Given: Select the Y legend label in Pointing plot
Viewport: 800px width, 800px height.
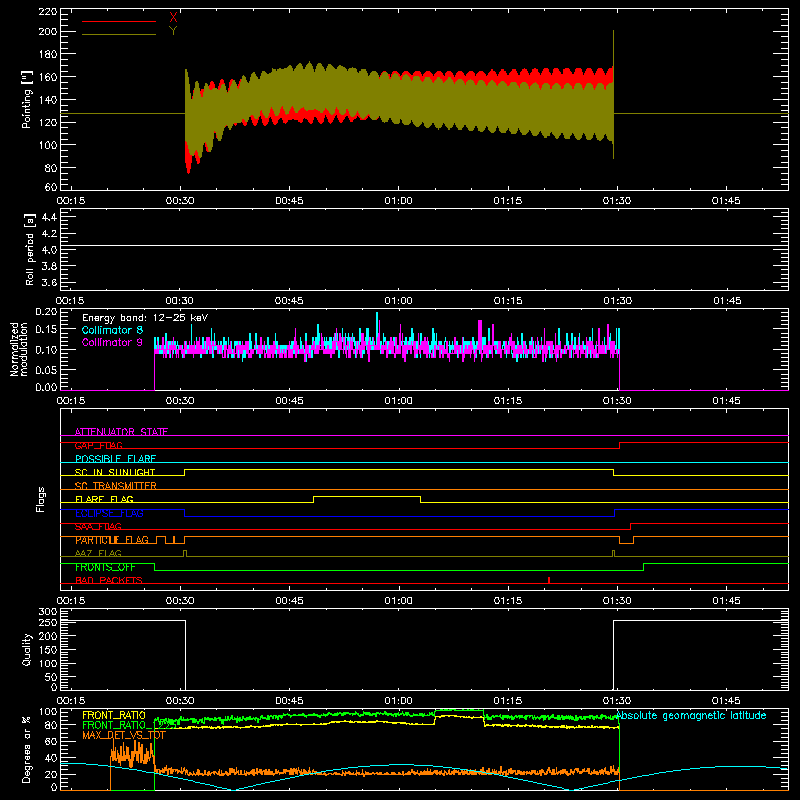Looking at the screenshot, I should tap(173, 31).
